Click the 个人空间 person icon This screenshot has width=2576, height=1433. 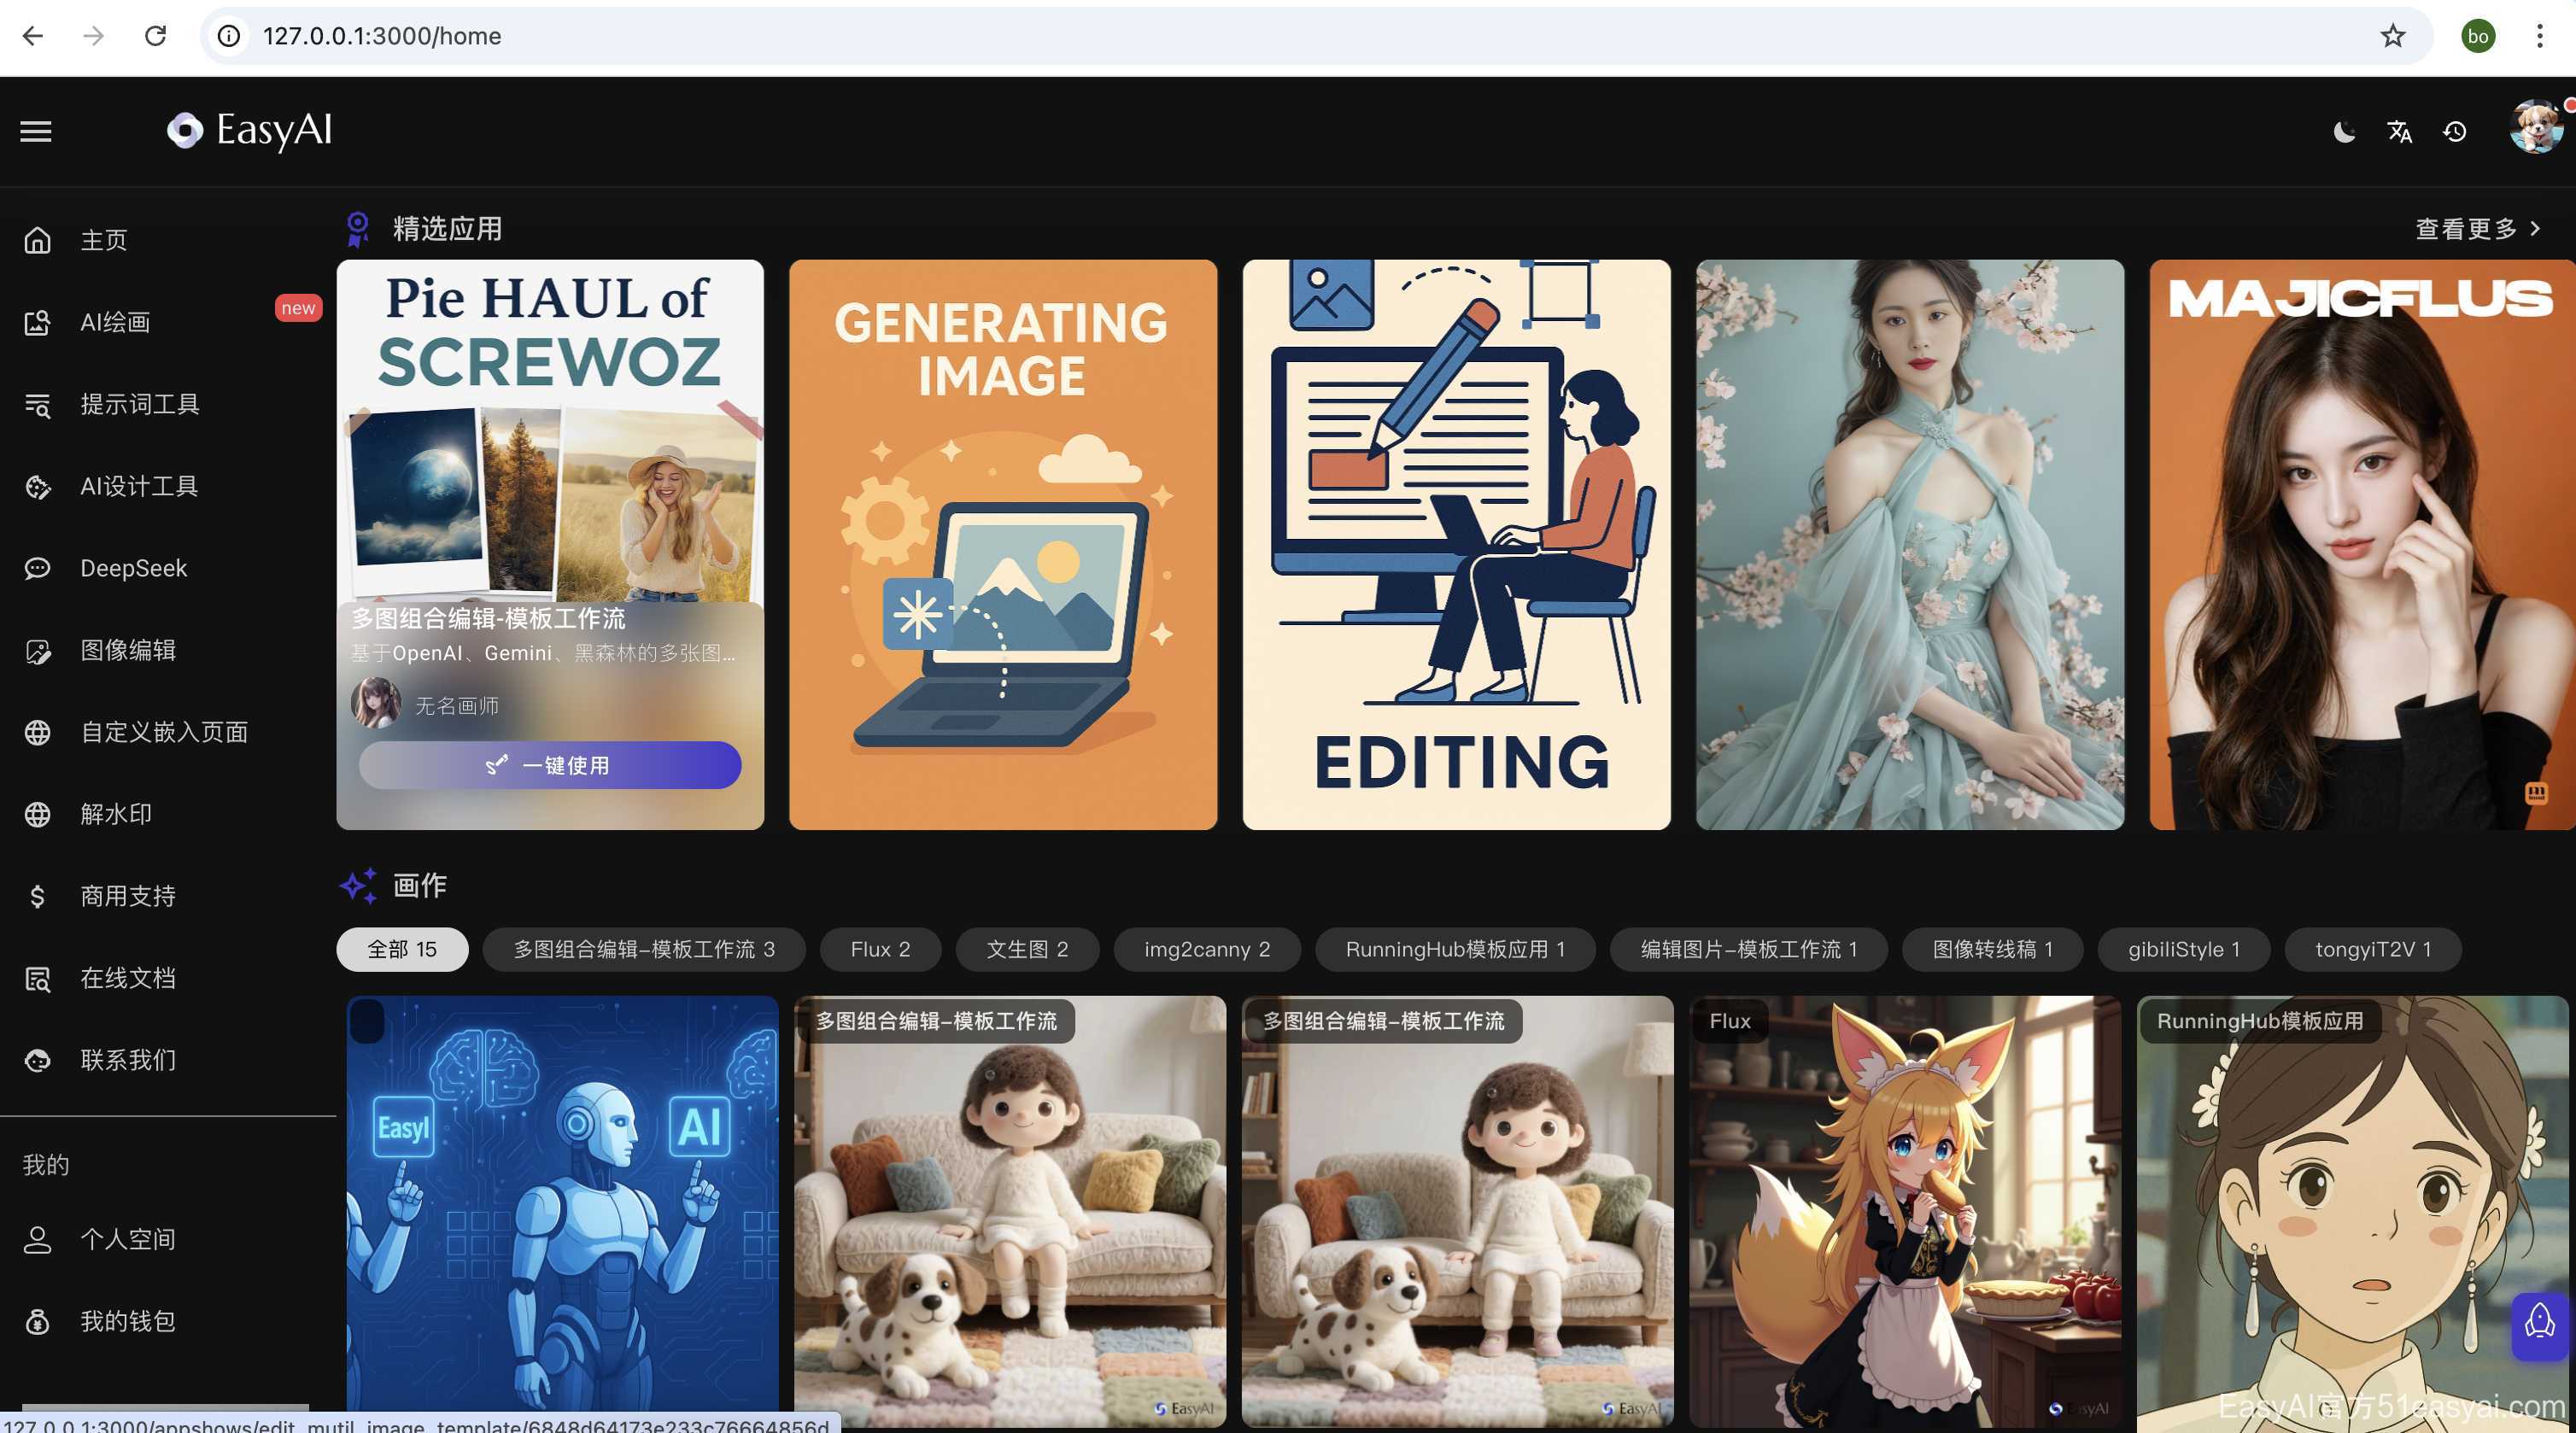click(38, 1240)
